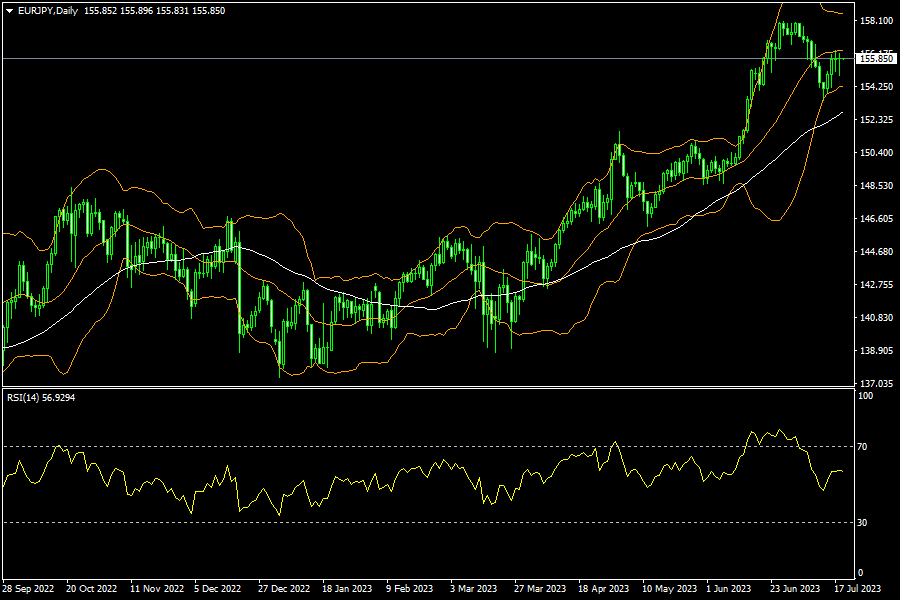Select the 18 Jan 2023 date label
900x600 pixels.
[x=347, y=589]
